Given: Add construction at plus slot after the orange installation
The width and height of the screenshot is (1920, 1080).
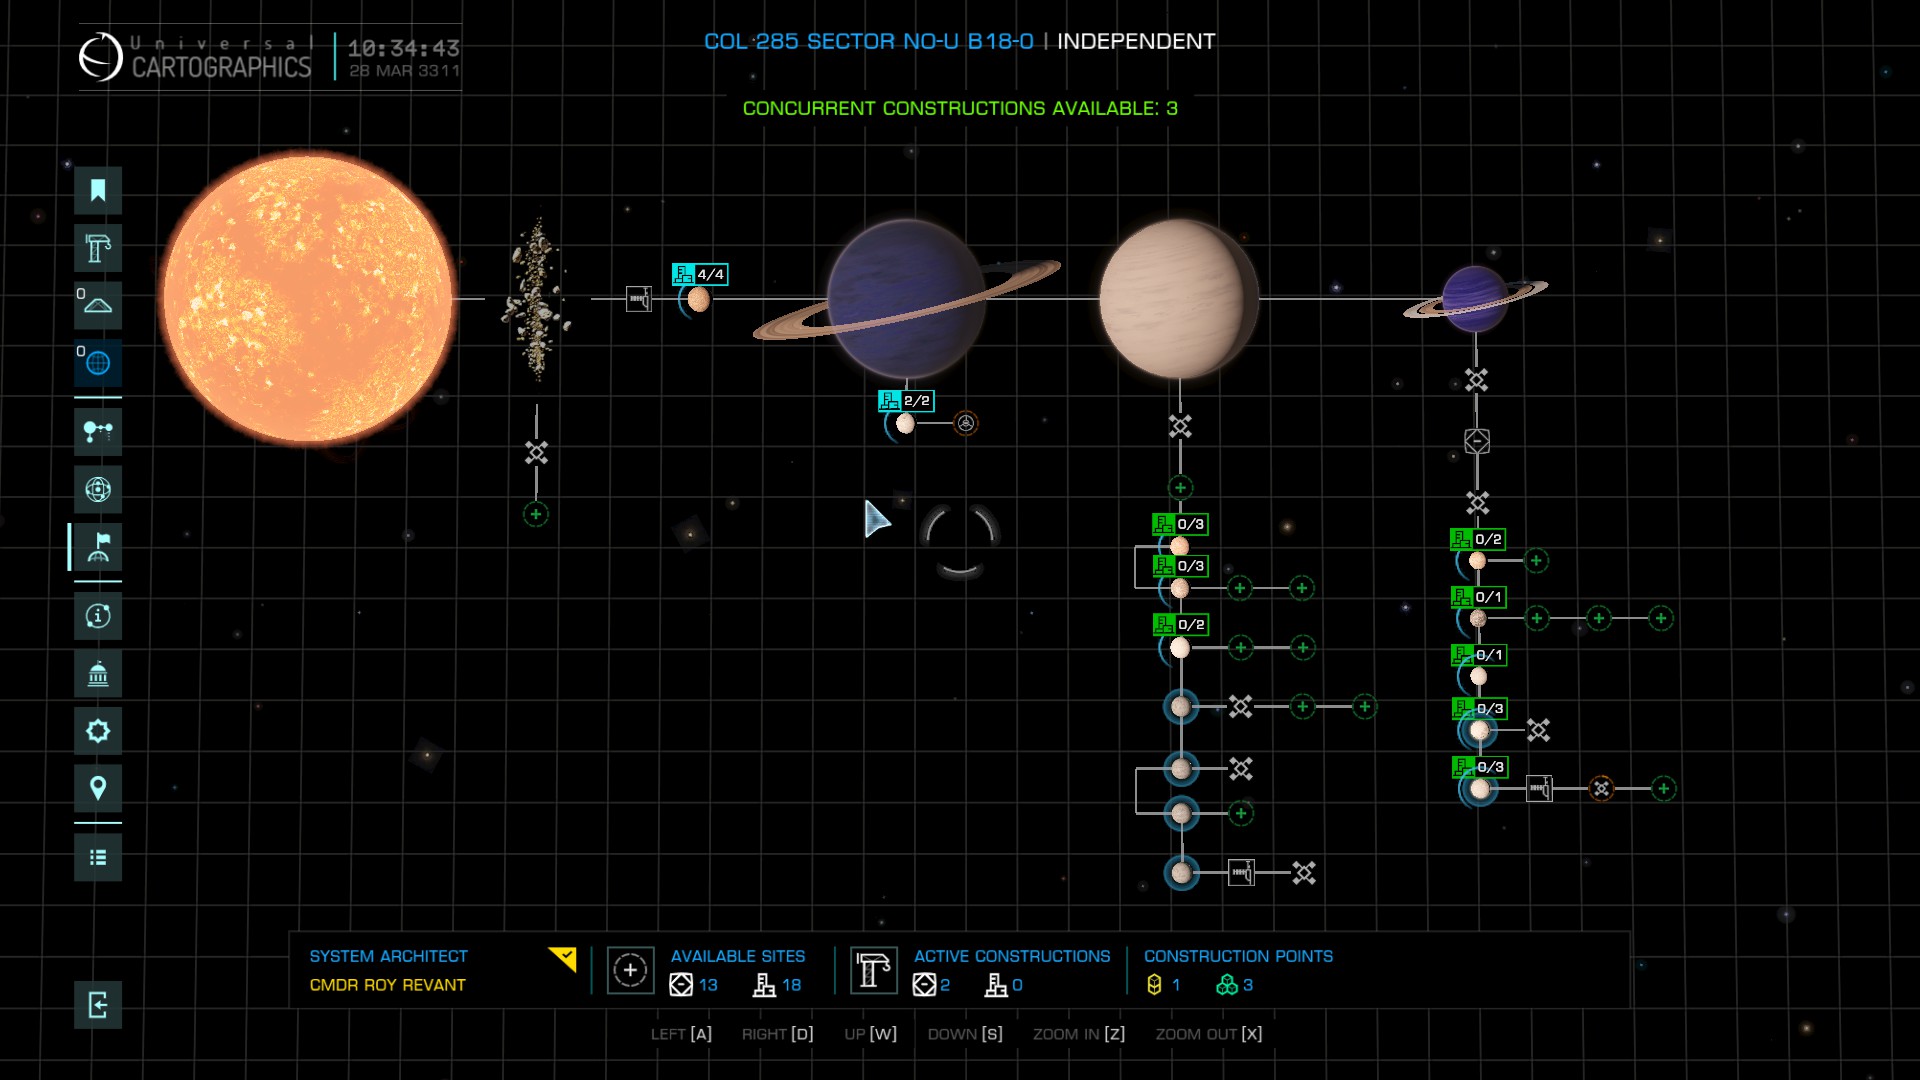Looking at the screenshot, I should coord(1663,789).
